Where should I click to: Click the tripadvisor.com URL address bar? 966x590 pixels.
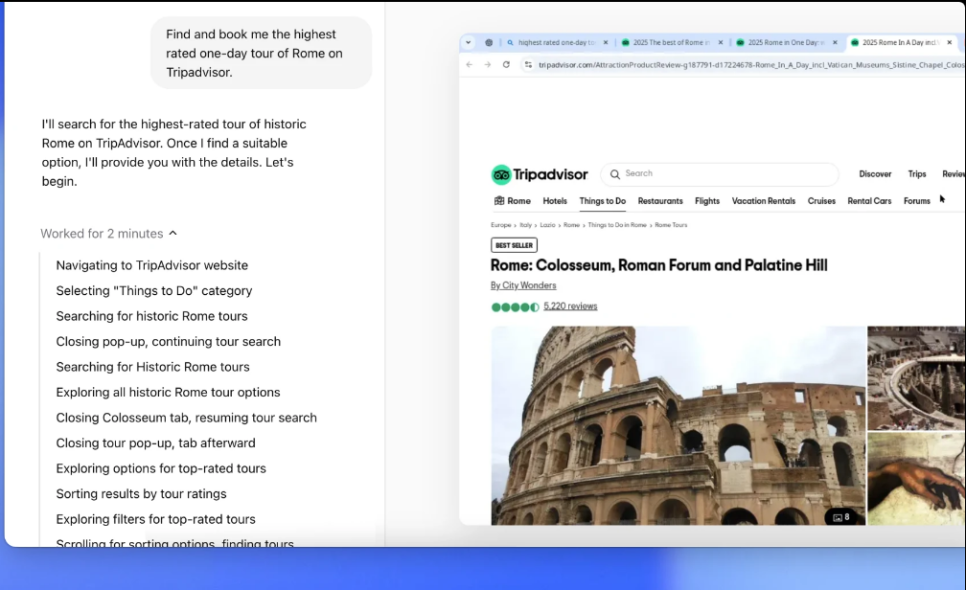[x=750, y=65]
